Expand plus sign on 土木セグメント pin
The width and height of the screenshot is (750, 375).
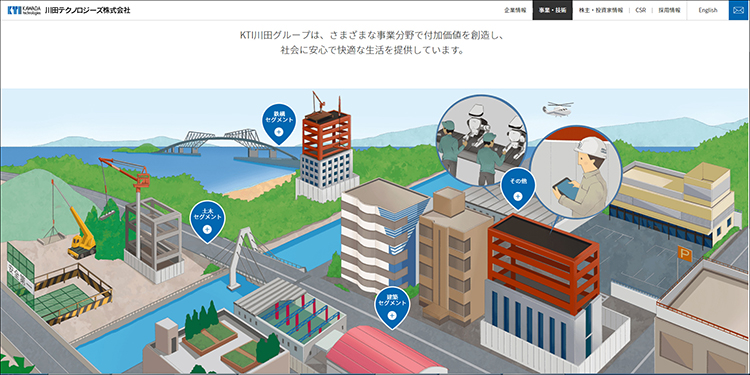[207, 229]
